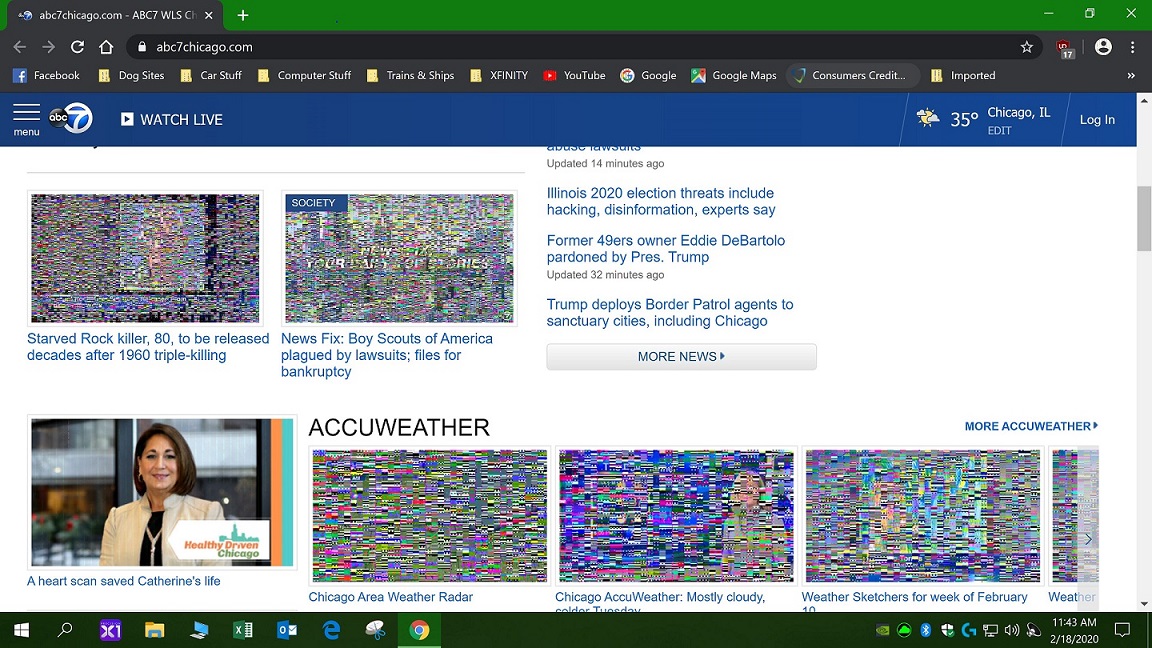
Task: Click the Starved Rock killer thumbnail
Action: click(145, 258)
